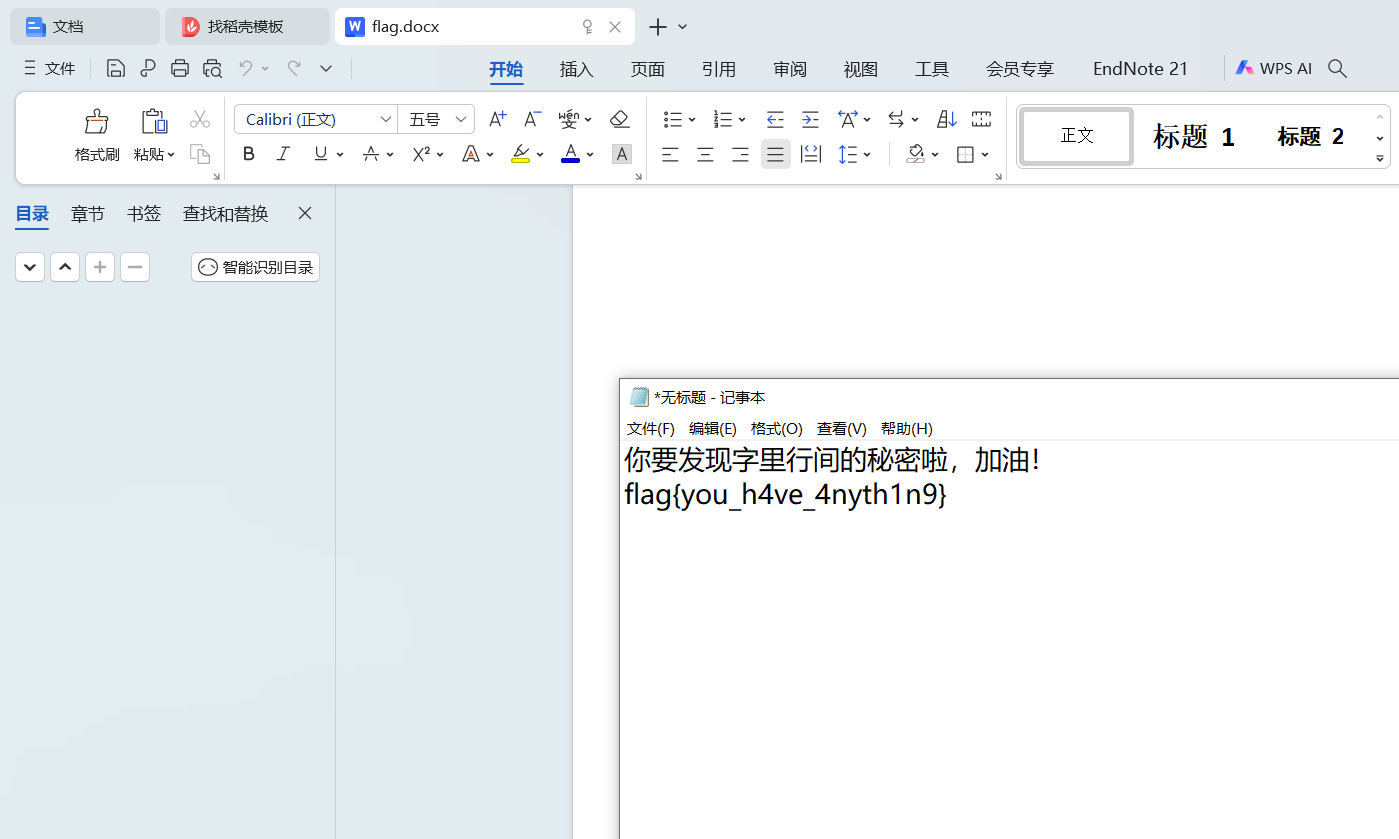
Task: Toggle justified text alignment
Action: pos(775,154)
